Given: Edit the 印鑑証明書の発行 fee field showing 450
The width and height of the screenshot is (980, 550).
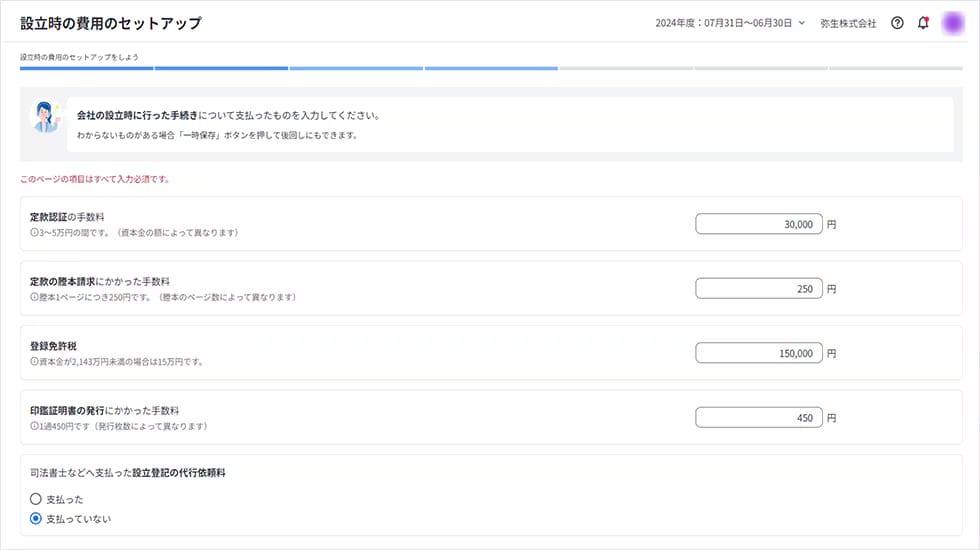Looking at the screenshot, I should 759,418.
